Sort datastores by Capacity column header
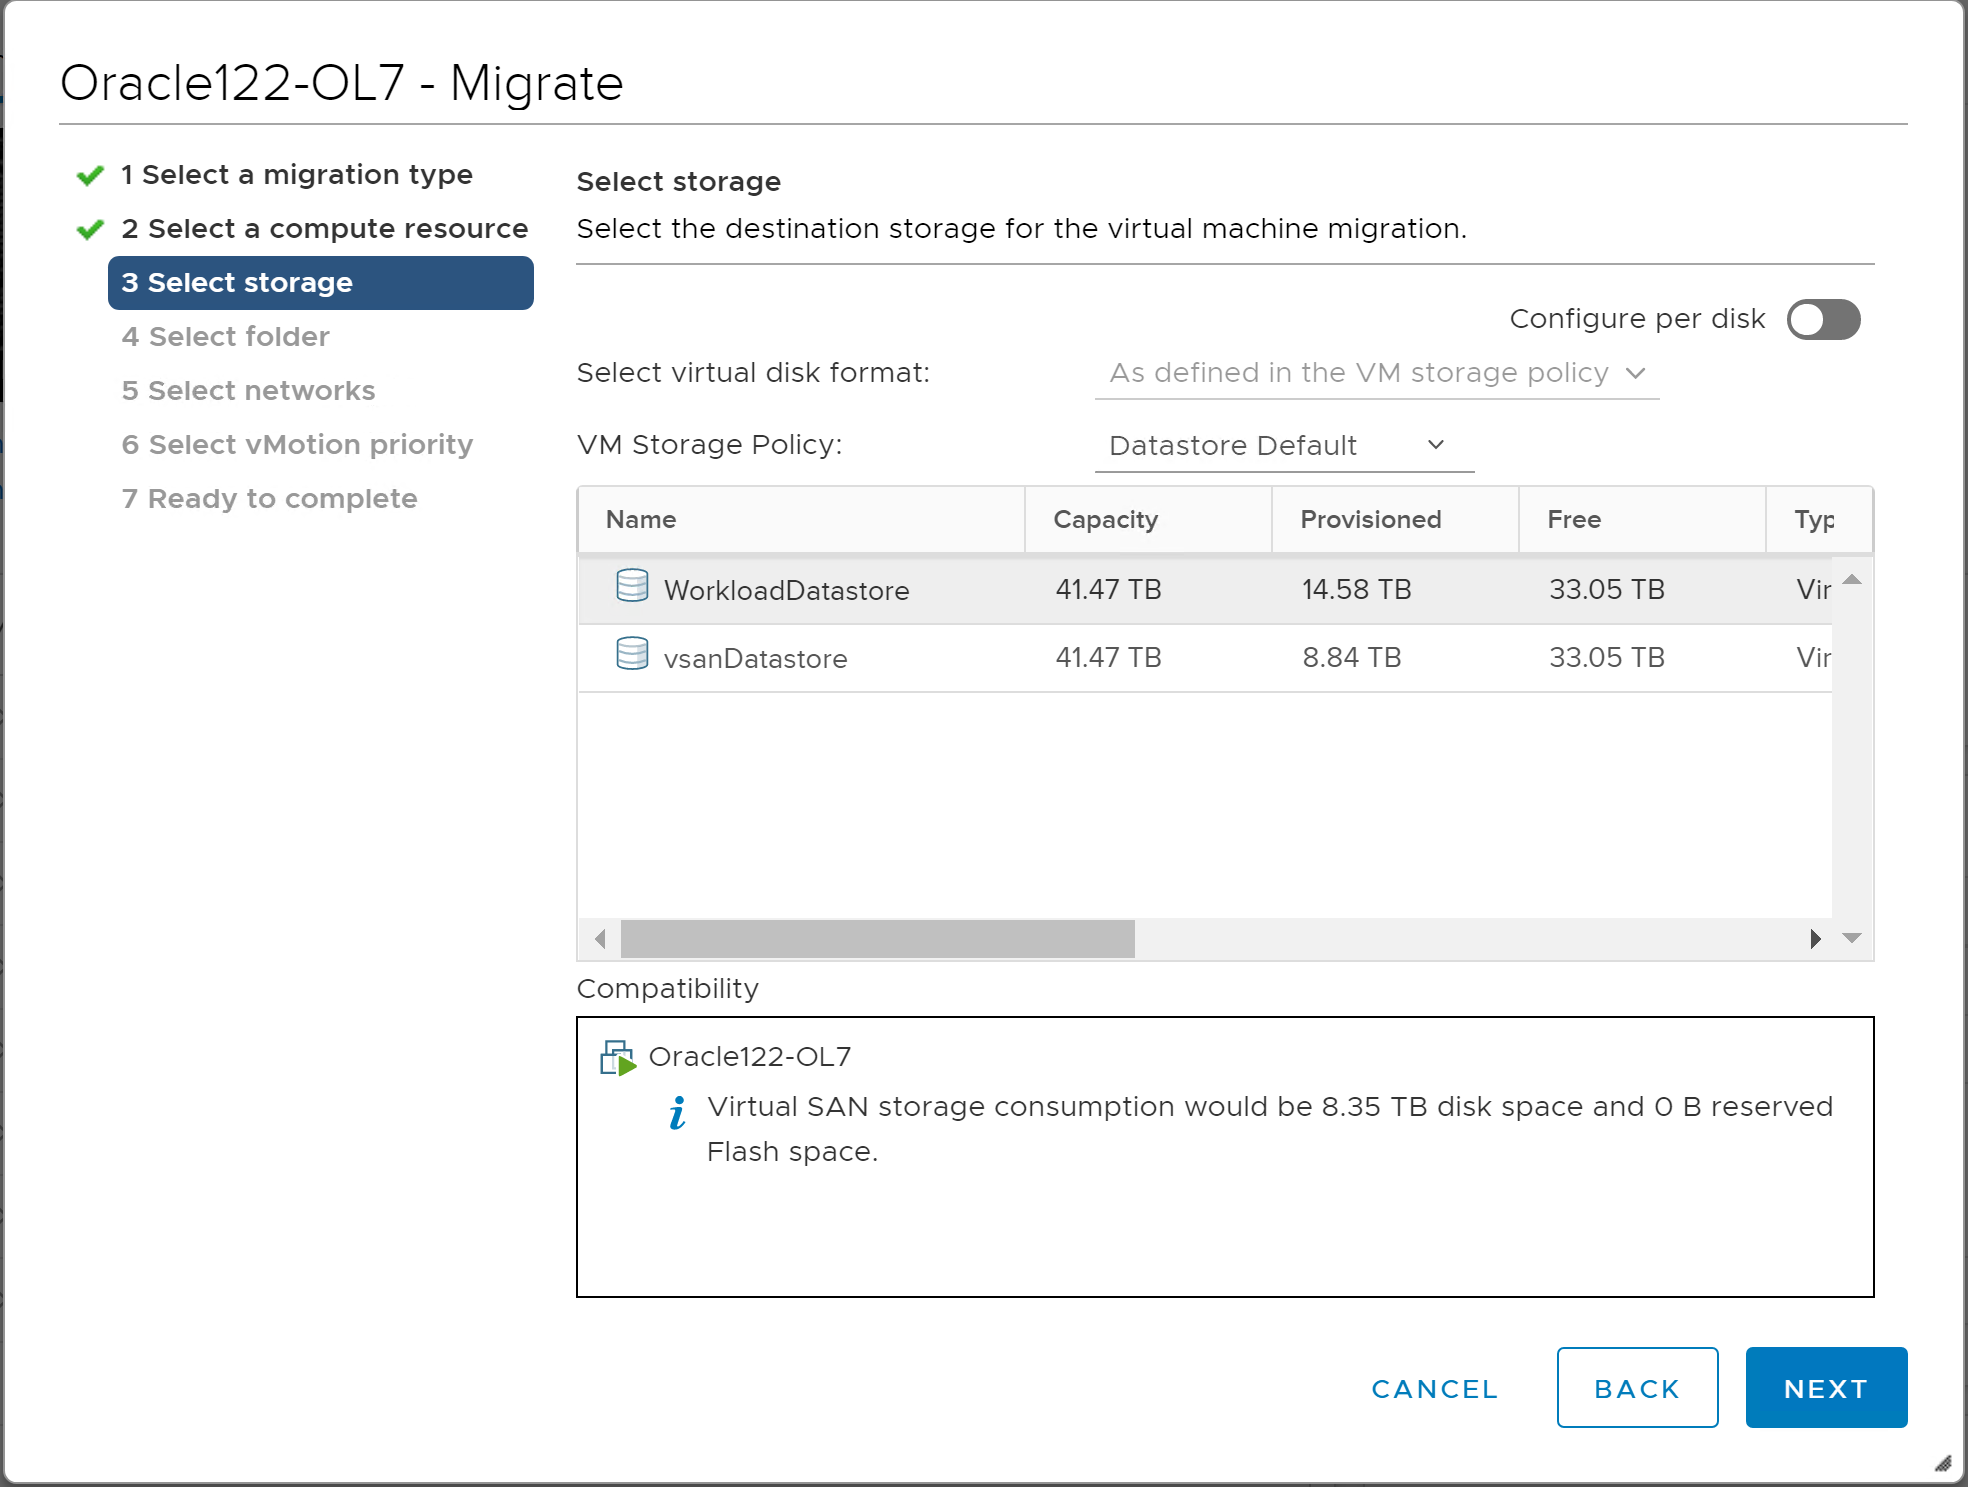1968x1487 pixels. click(1105, 520)
